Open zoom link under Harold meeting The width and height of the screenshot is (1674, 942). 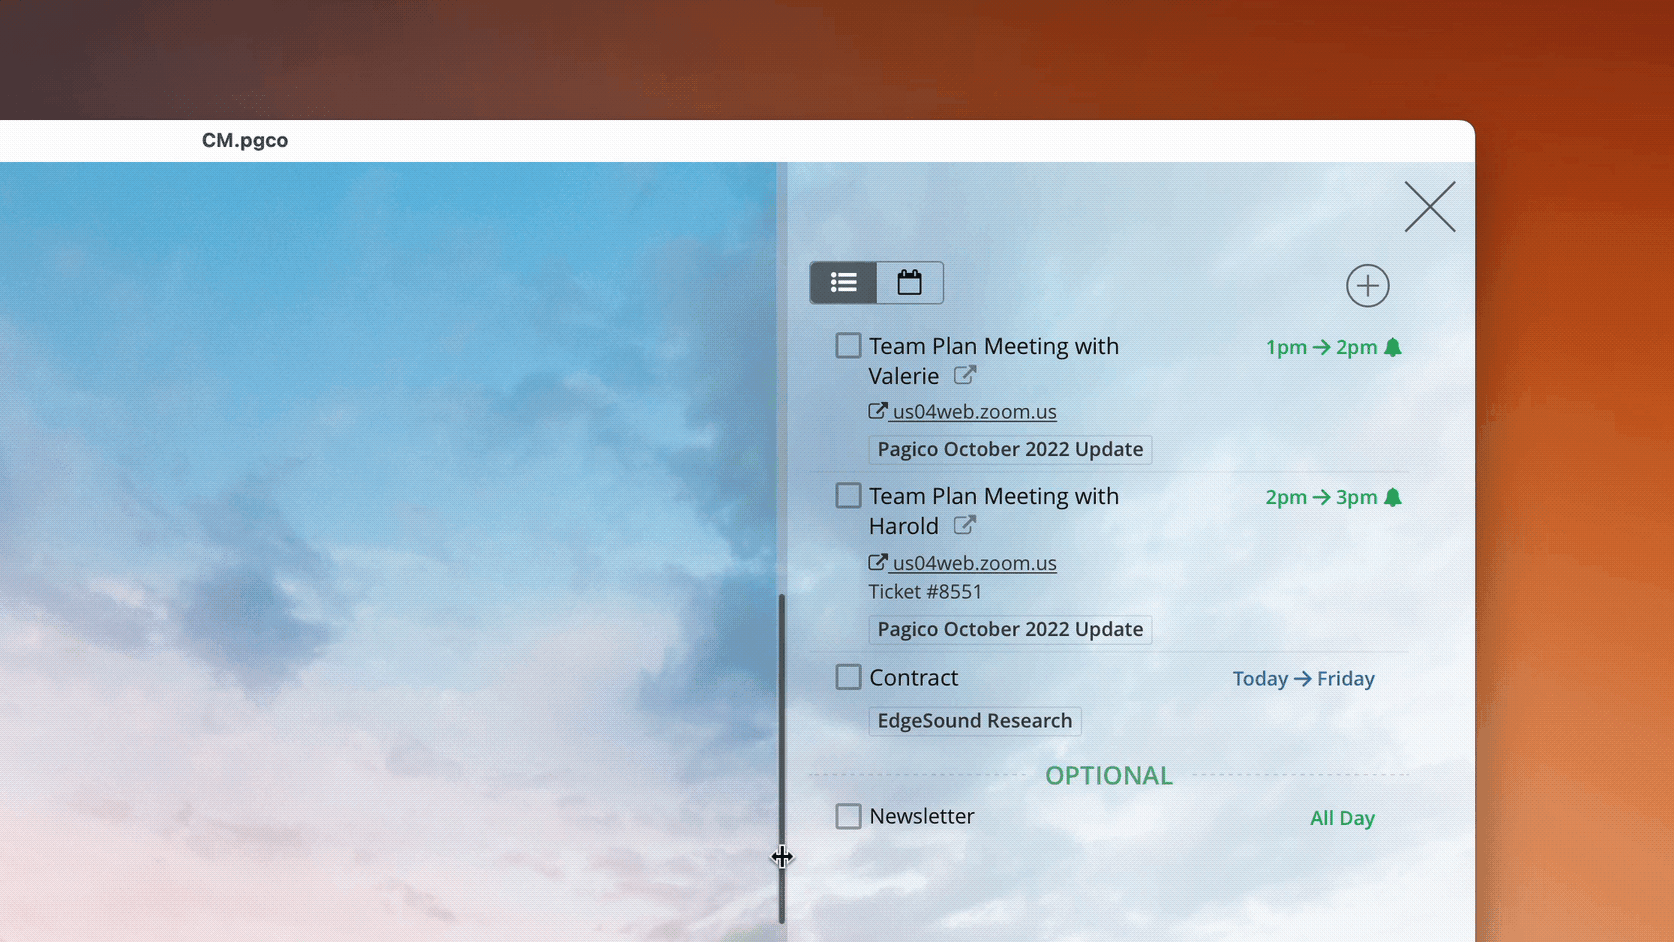(963, 563)
